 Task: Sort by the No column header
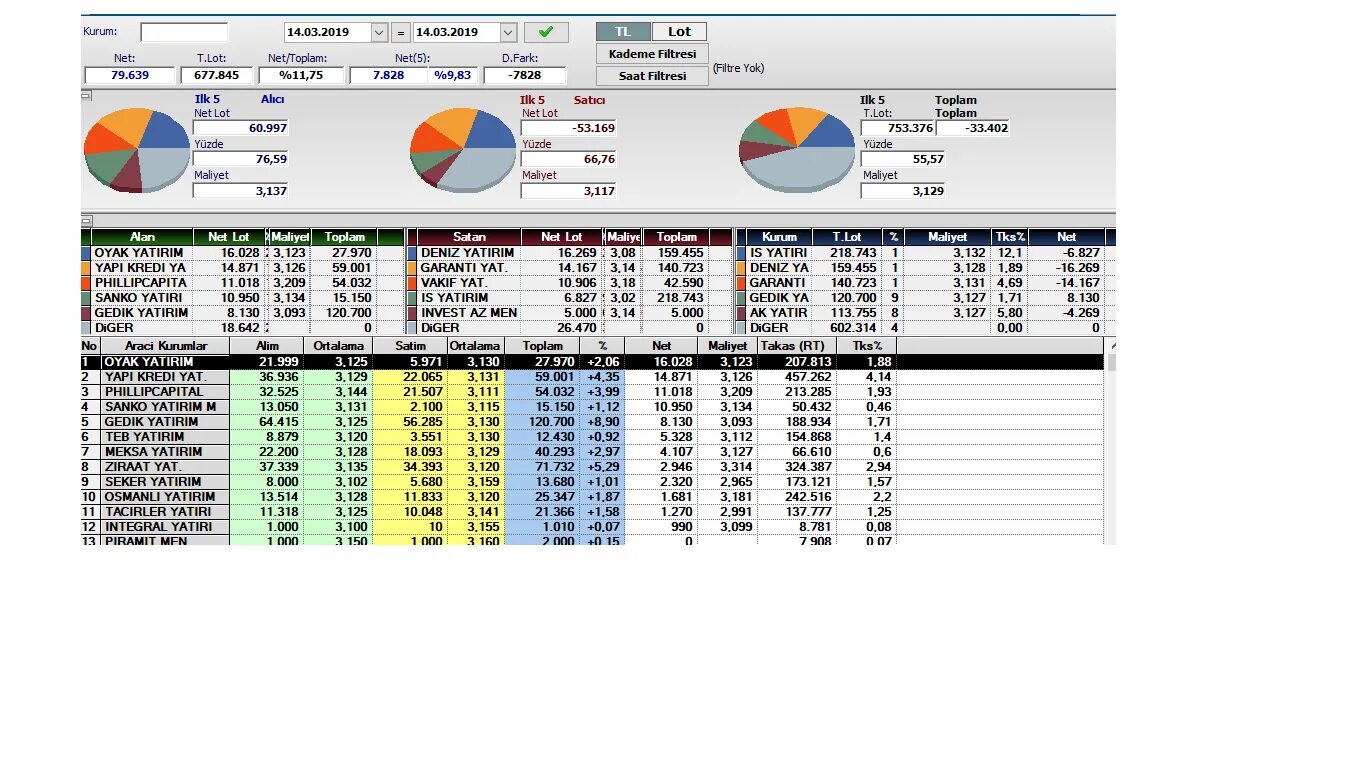[x=91, y=345]
